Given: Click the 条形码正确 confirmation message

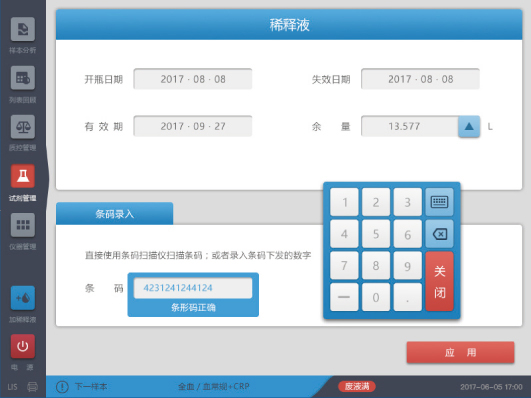Looking at the screenshot, I should 193,308.
